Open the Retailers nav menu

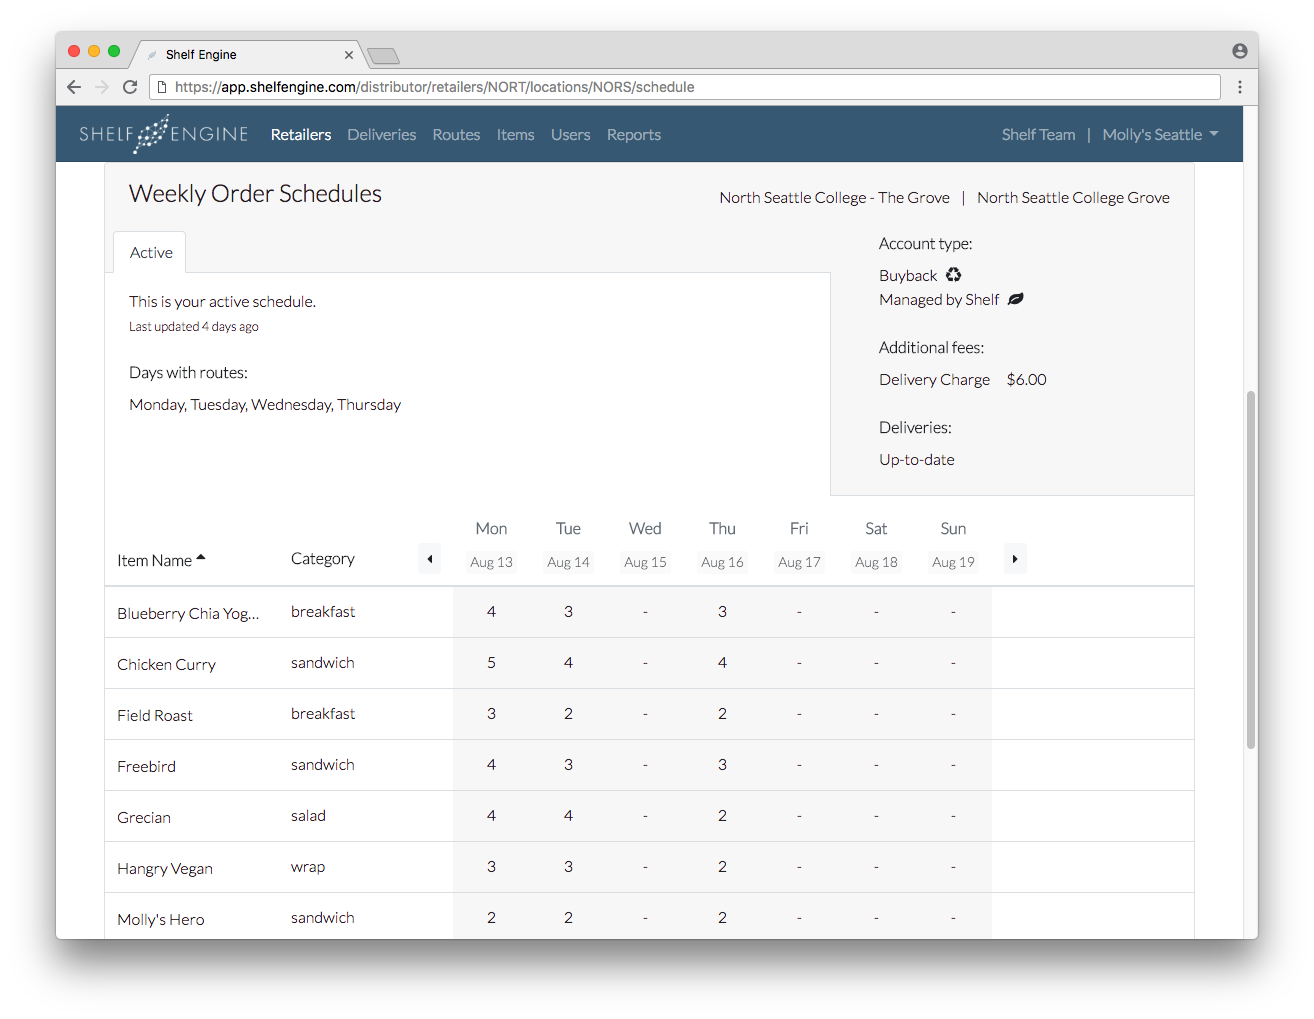pyautogui.click(x=301, y=135)
